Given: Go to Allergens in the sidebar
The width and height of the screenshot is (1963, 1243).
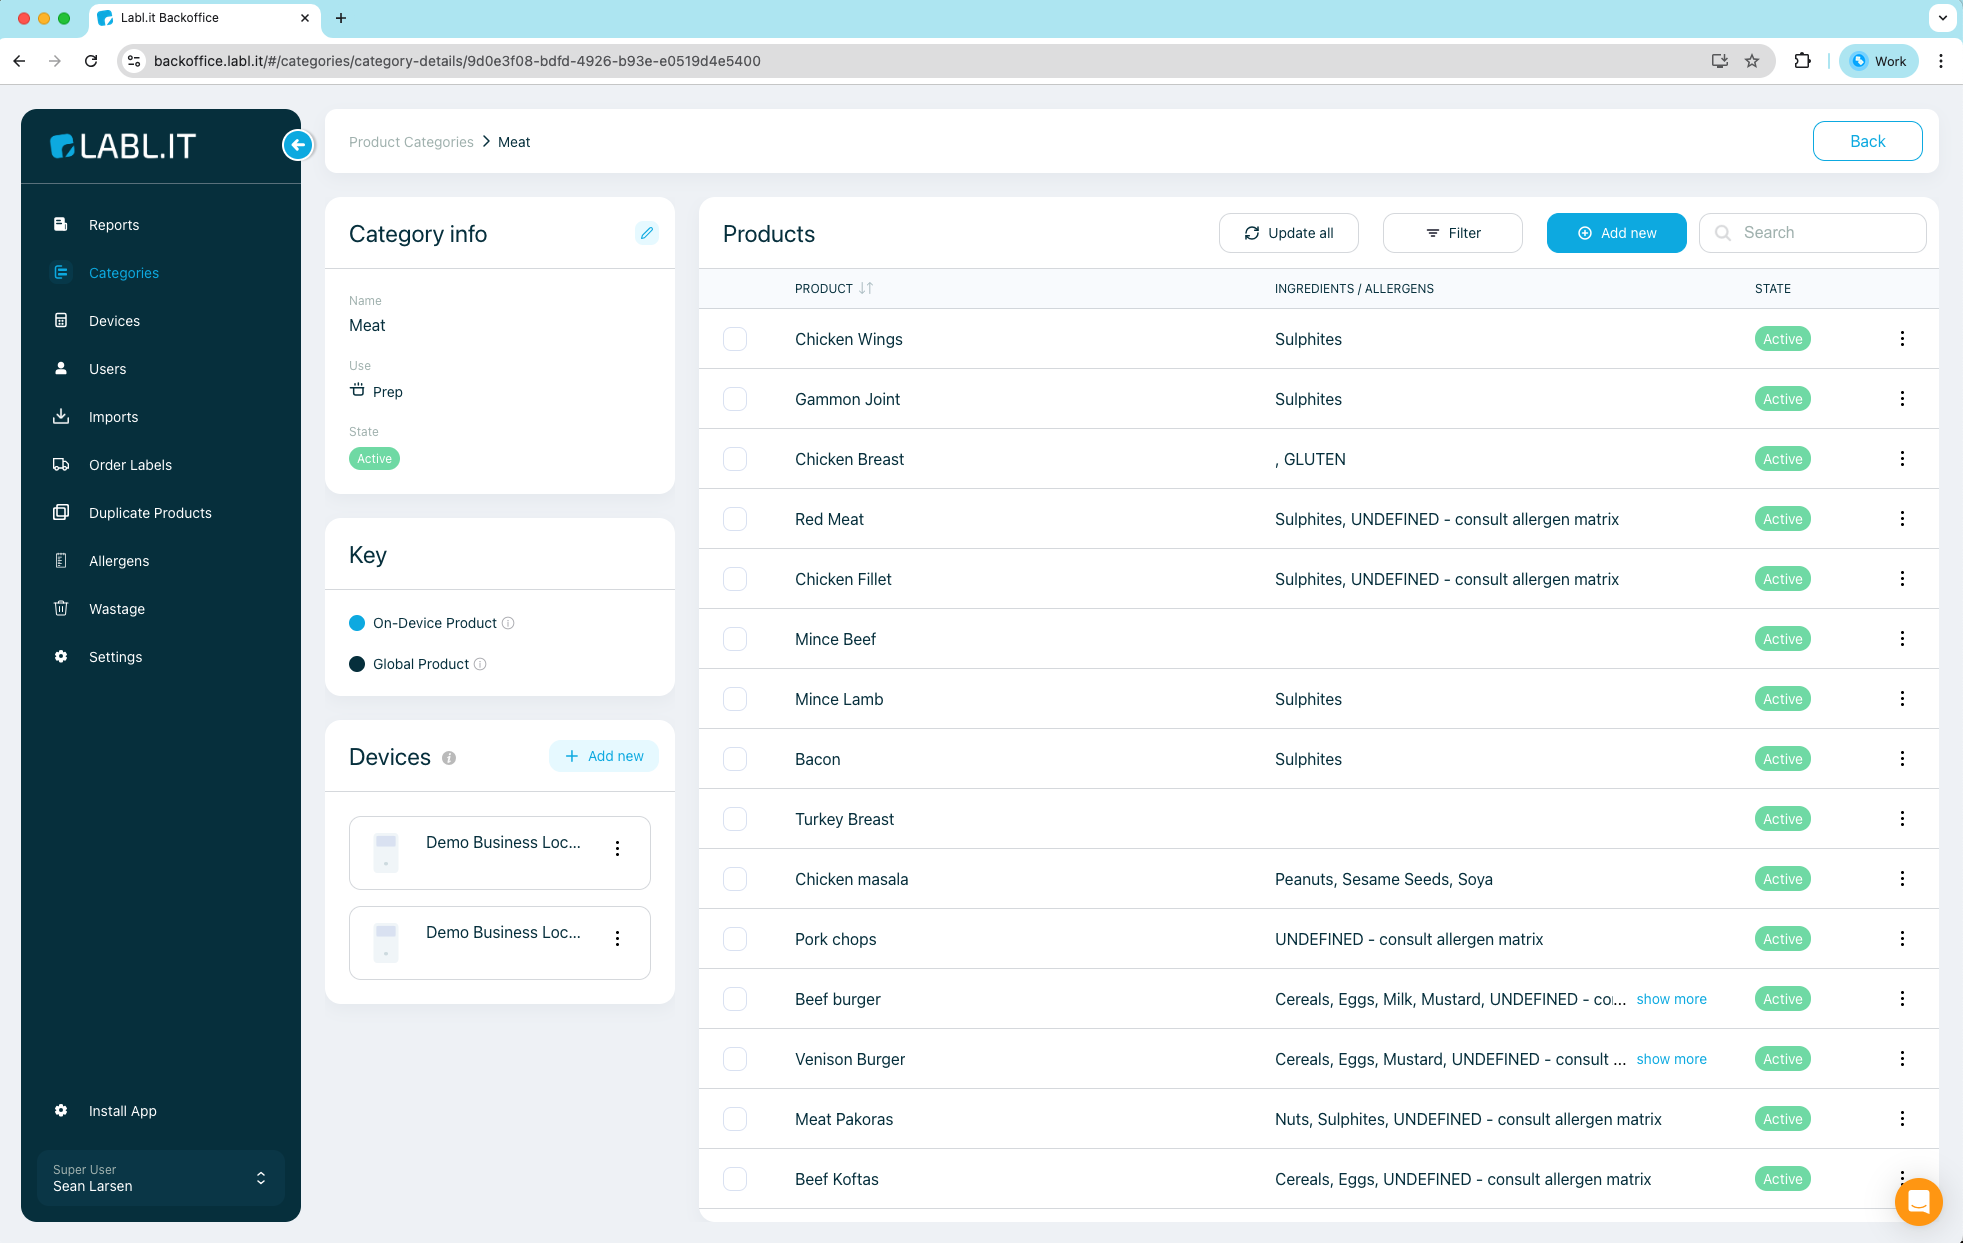Looking at the screenshot, I should [x=119, y=561].
